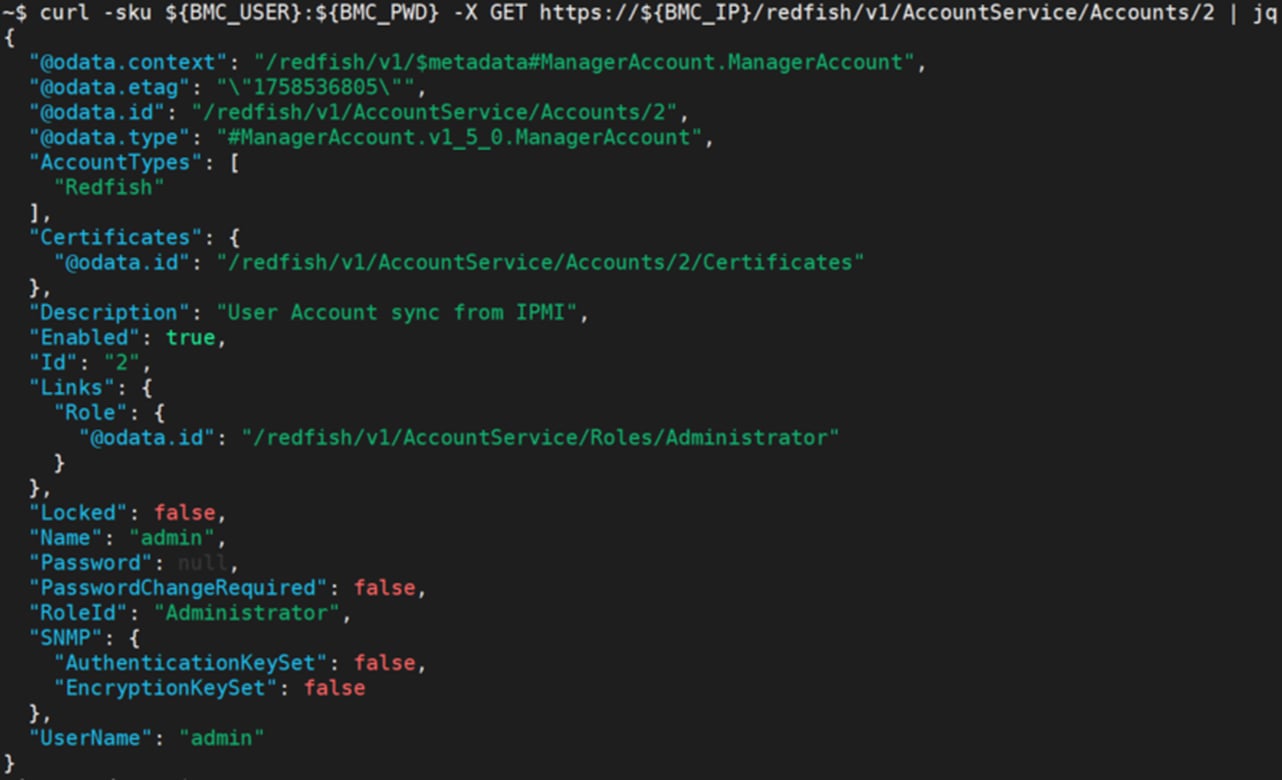Click the true value of Enabled
Viewport: 1282px width, 780px height.
(x=190, y=337)
